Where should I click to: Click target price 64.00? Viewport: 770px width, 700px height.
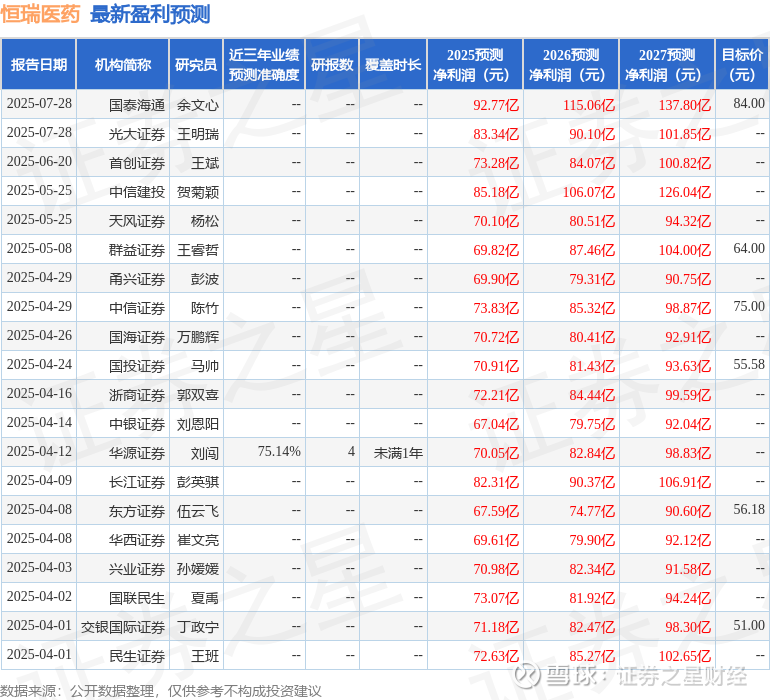[749, 248]
